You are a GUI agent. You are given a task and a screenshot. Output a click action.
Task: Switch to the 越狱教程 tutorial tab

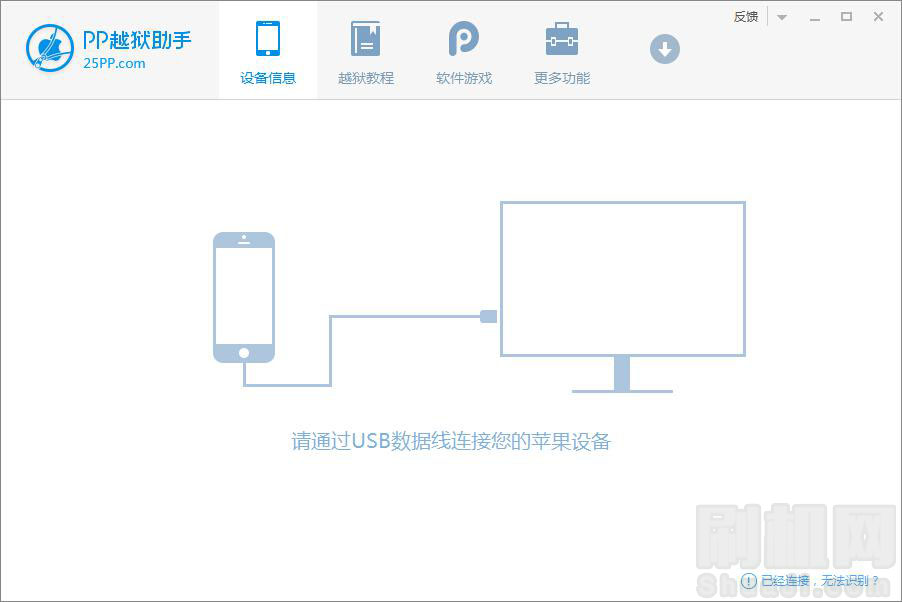pos(366,51)
